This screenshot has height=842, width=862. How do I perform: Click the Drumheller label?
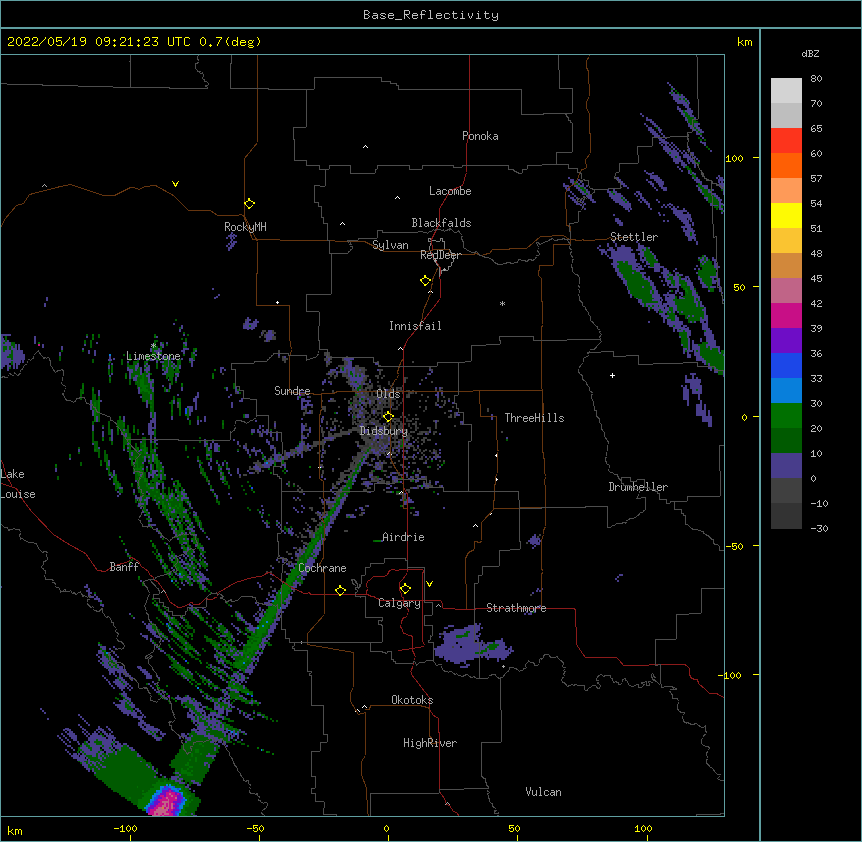pyautogui.click(x=638, y=487)
